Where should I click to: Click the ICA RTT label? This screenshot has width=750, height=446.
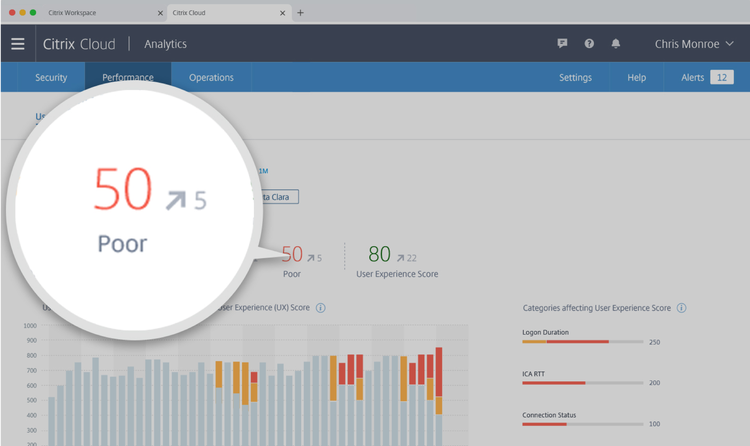(x=533, y=374)
